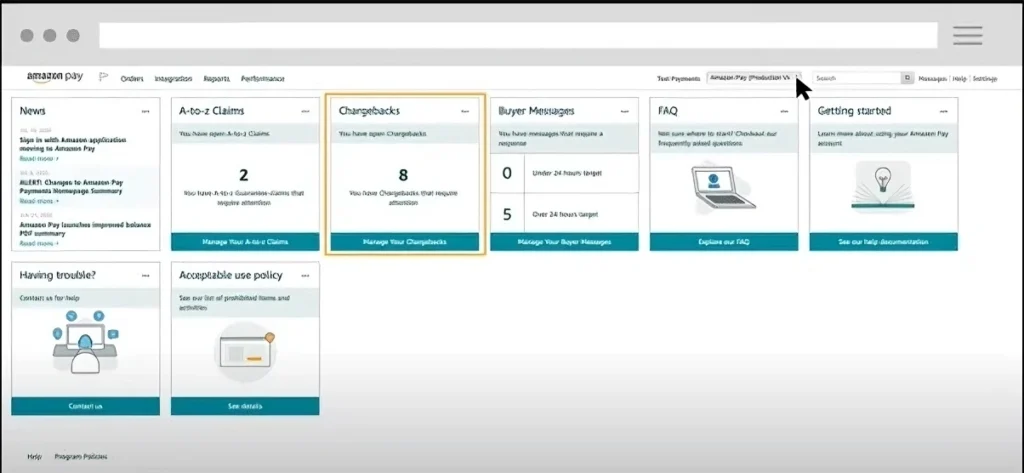Click the See our help documentation button

point(884,242)
